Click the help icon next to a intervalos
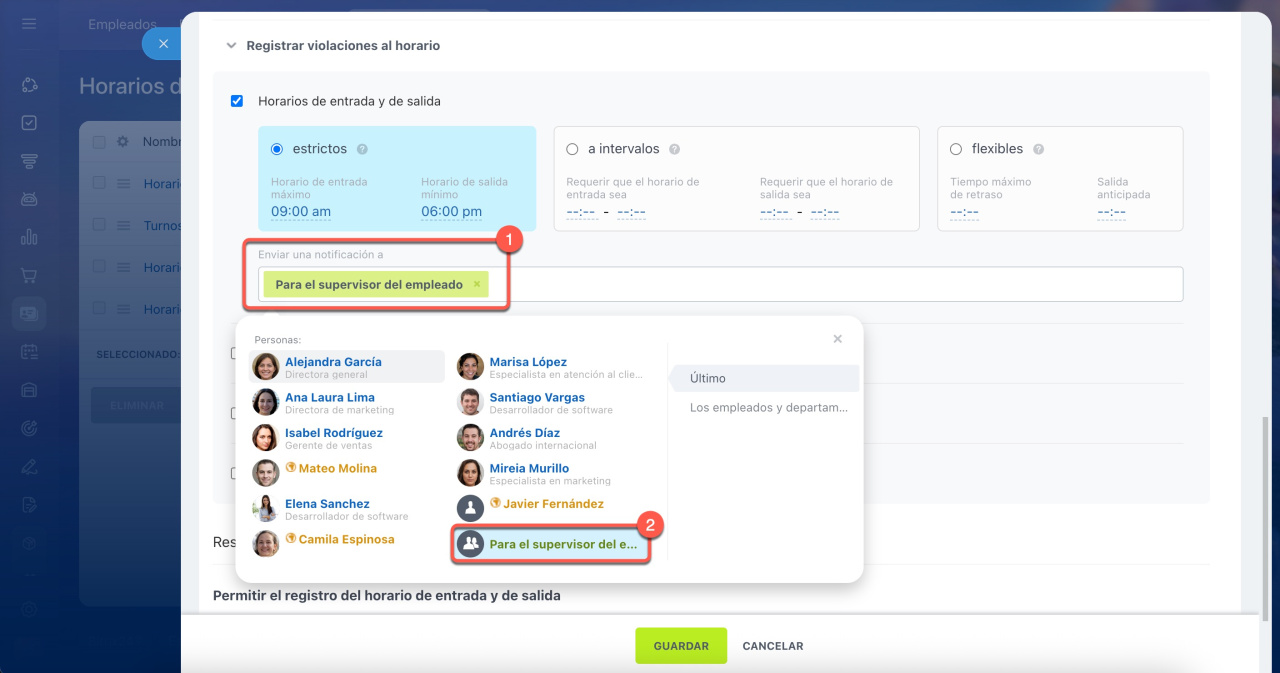 [675, 149]
